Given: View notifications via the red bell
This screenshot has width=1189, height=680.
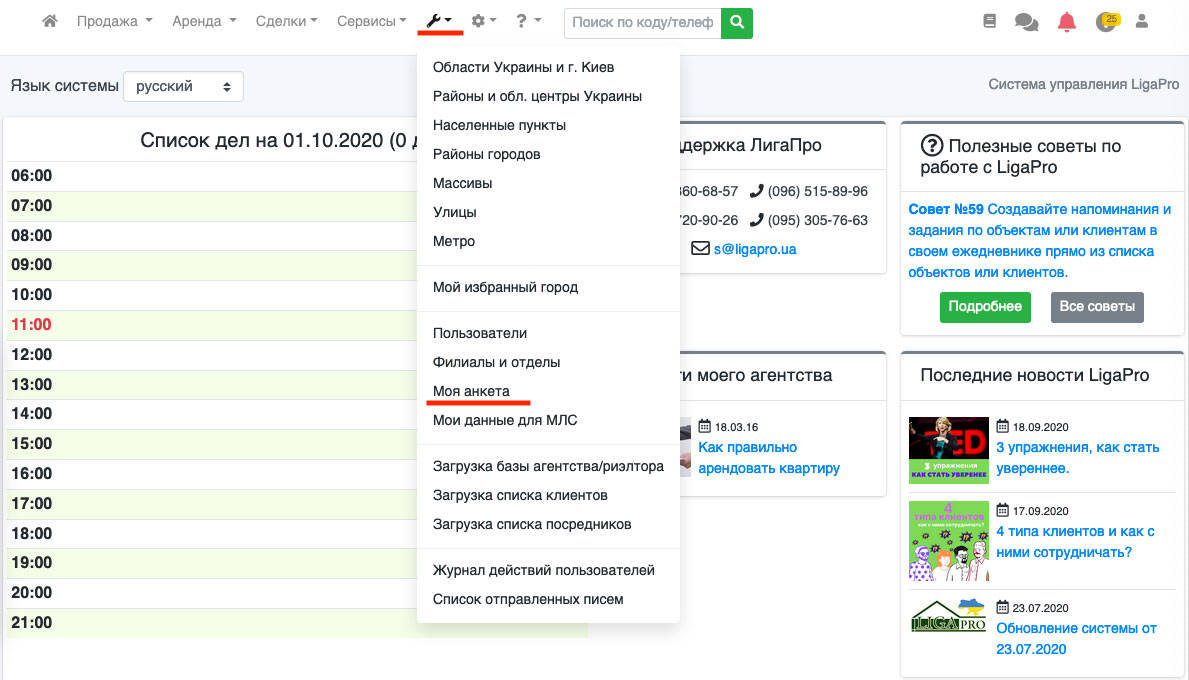Looking at the screenshot, I should click(1066, 22).
